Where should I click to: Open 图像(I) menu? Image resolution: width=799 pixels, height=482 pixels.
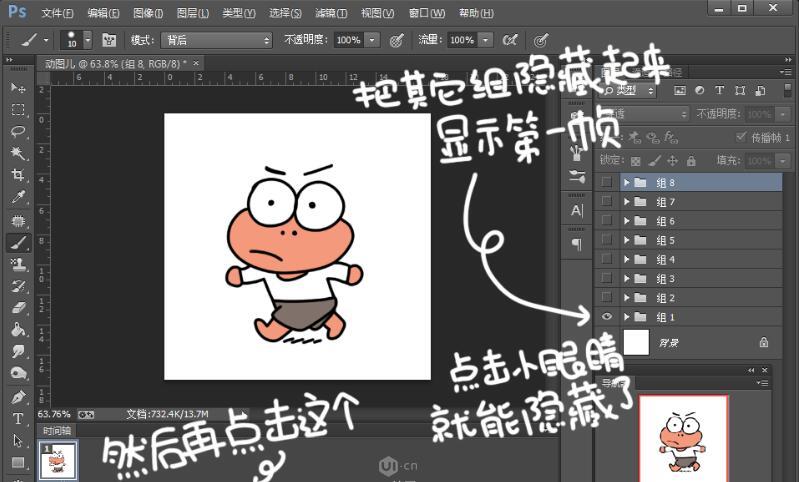[148, 13]
